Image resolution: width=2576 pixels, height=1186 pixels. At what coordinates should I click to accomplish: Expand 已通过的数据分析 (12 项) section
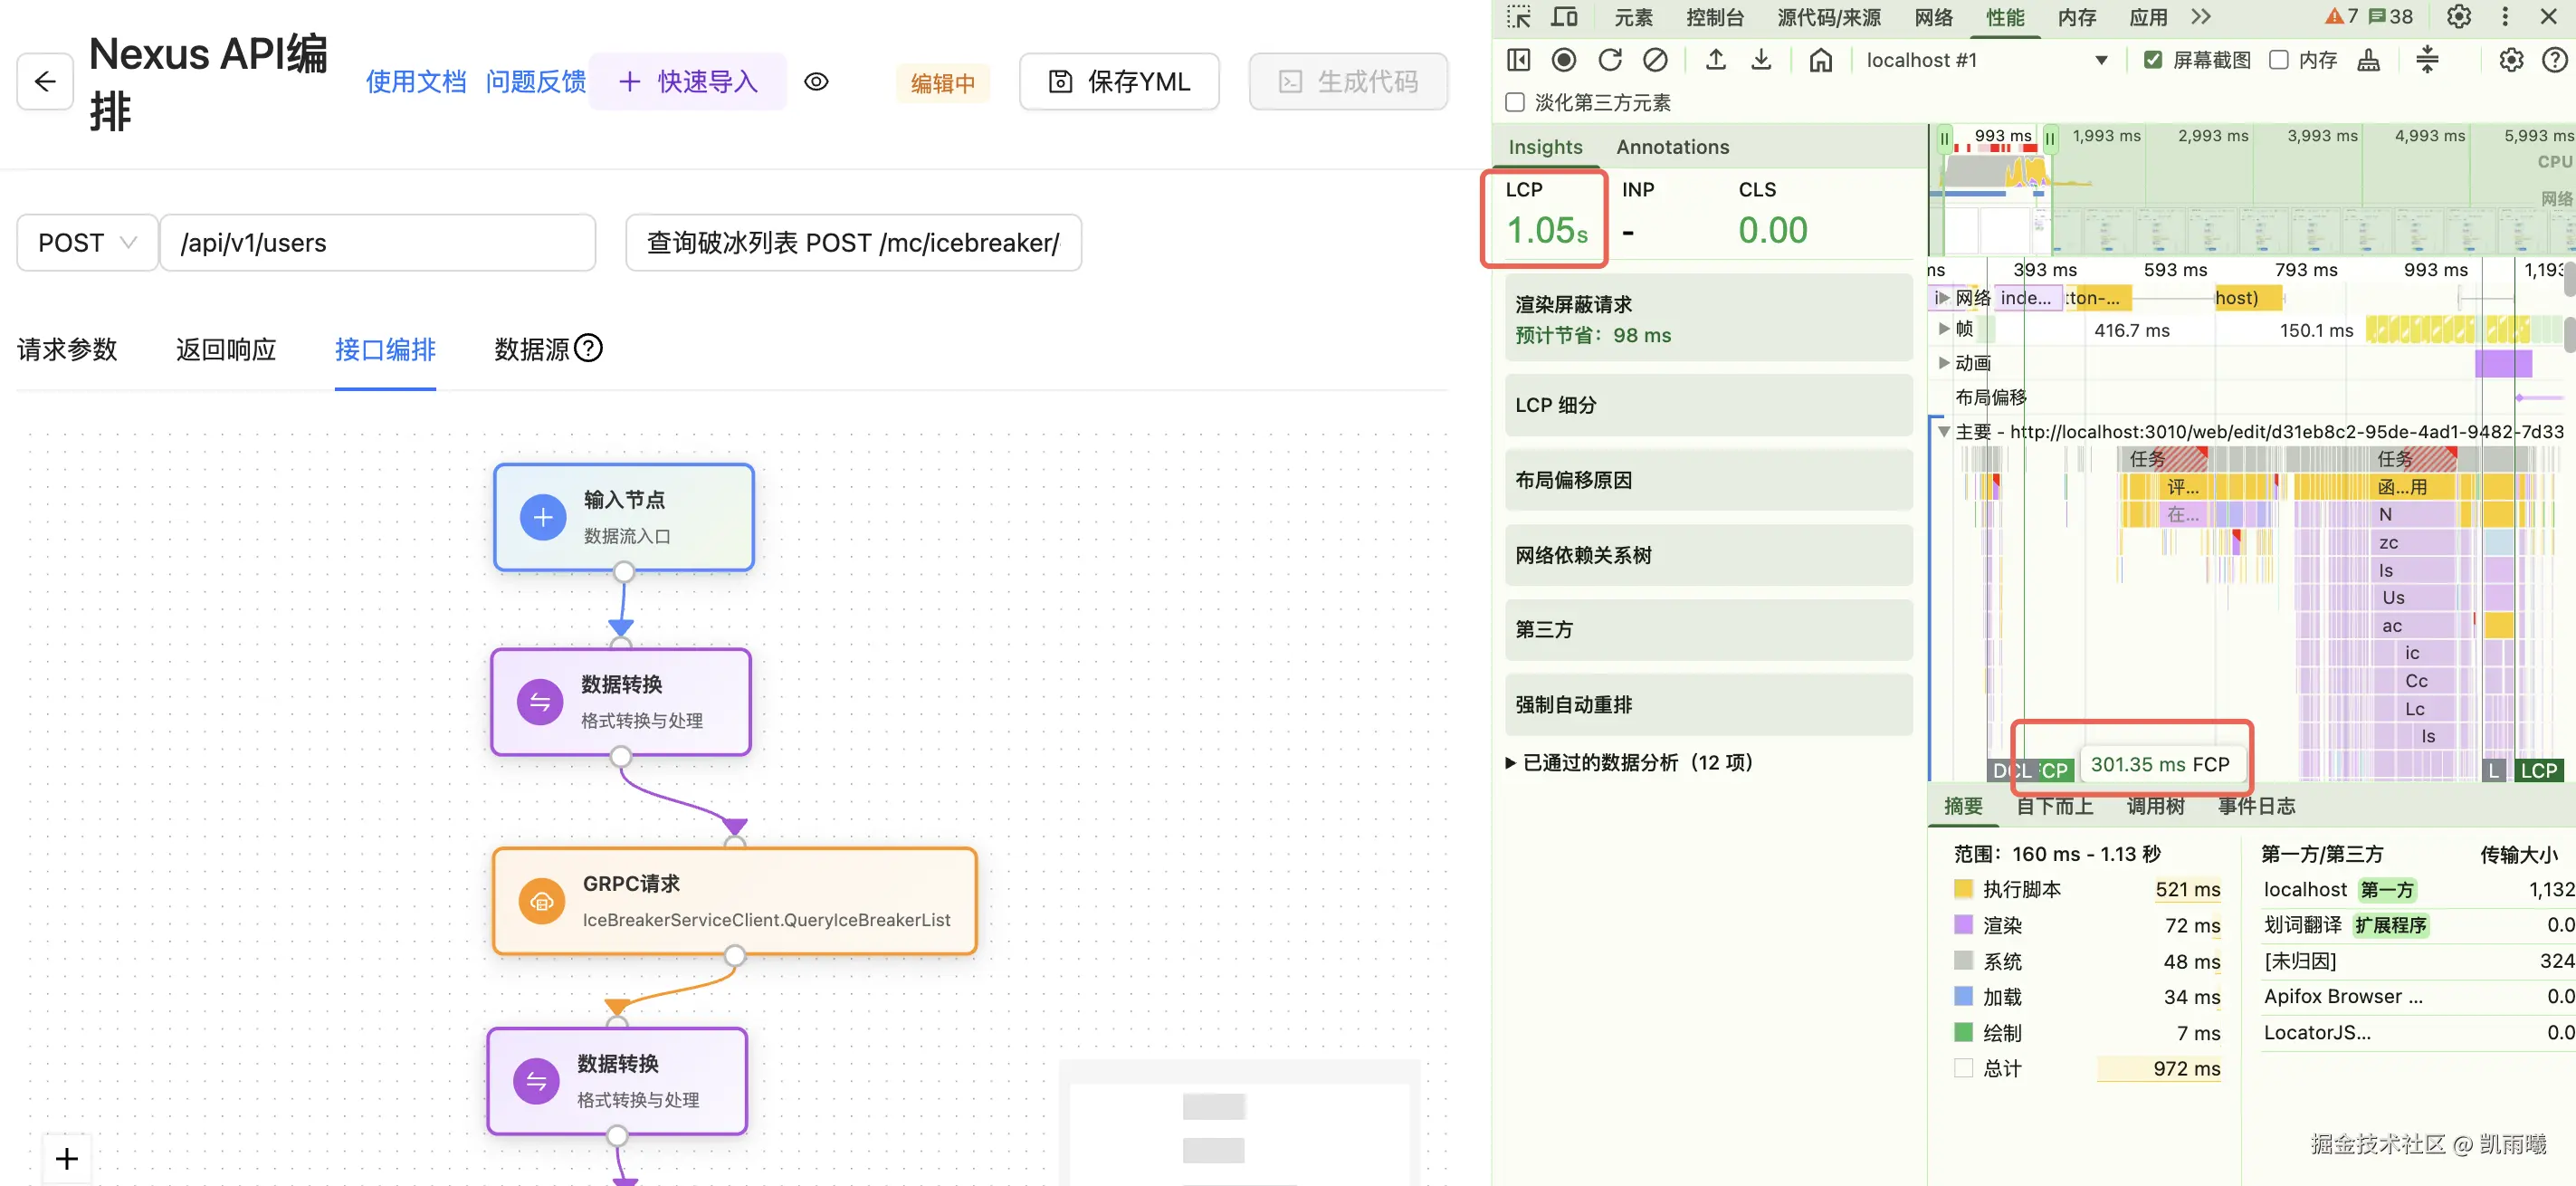[x=1628, y=762]
